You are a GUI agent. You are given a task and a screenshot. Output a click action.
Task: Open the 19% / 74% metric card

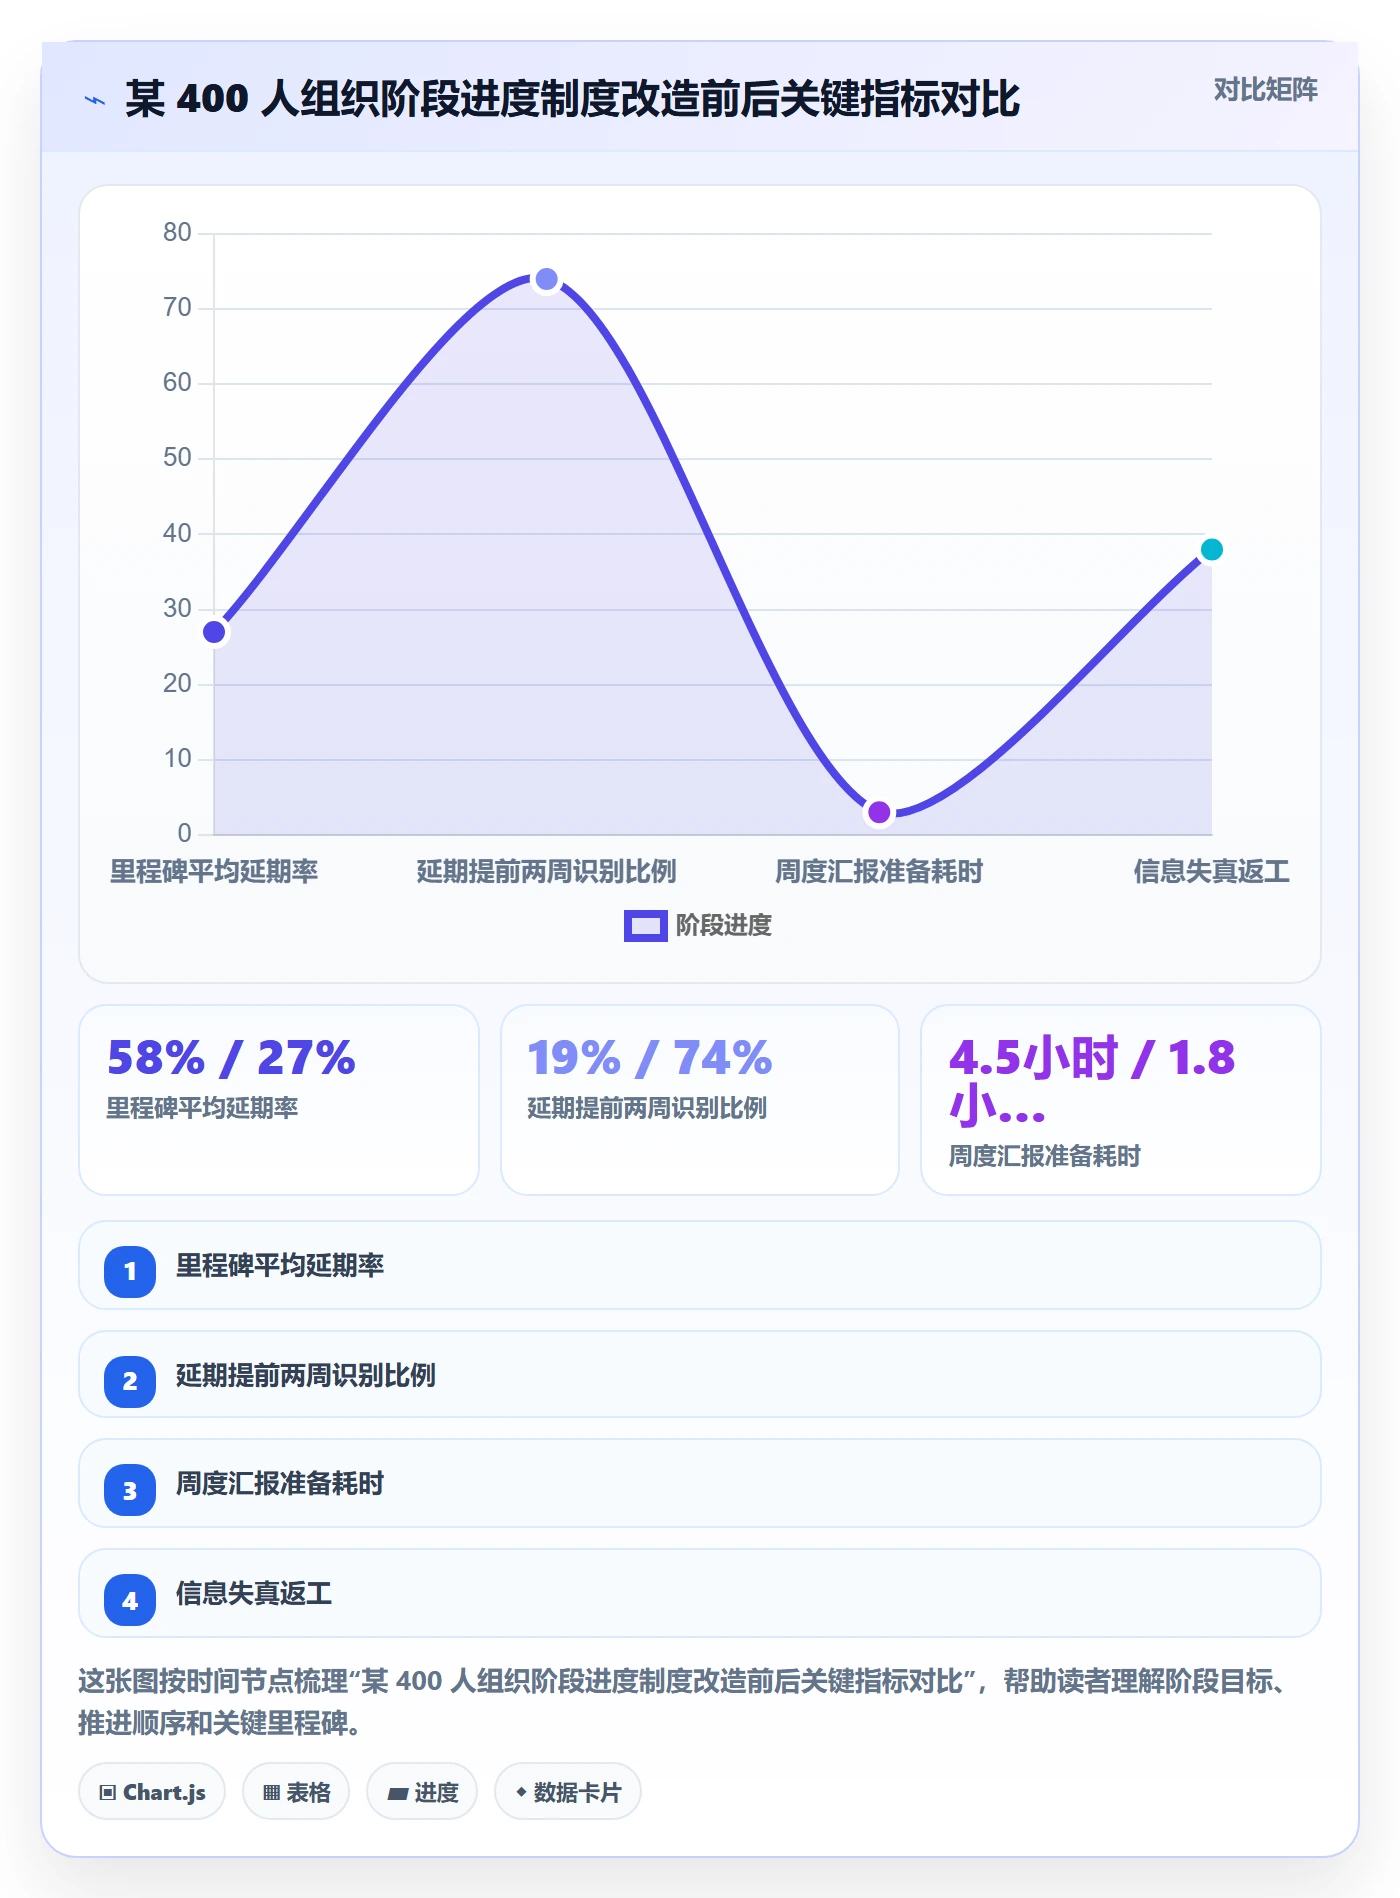coord(700,1100)
